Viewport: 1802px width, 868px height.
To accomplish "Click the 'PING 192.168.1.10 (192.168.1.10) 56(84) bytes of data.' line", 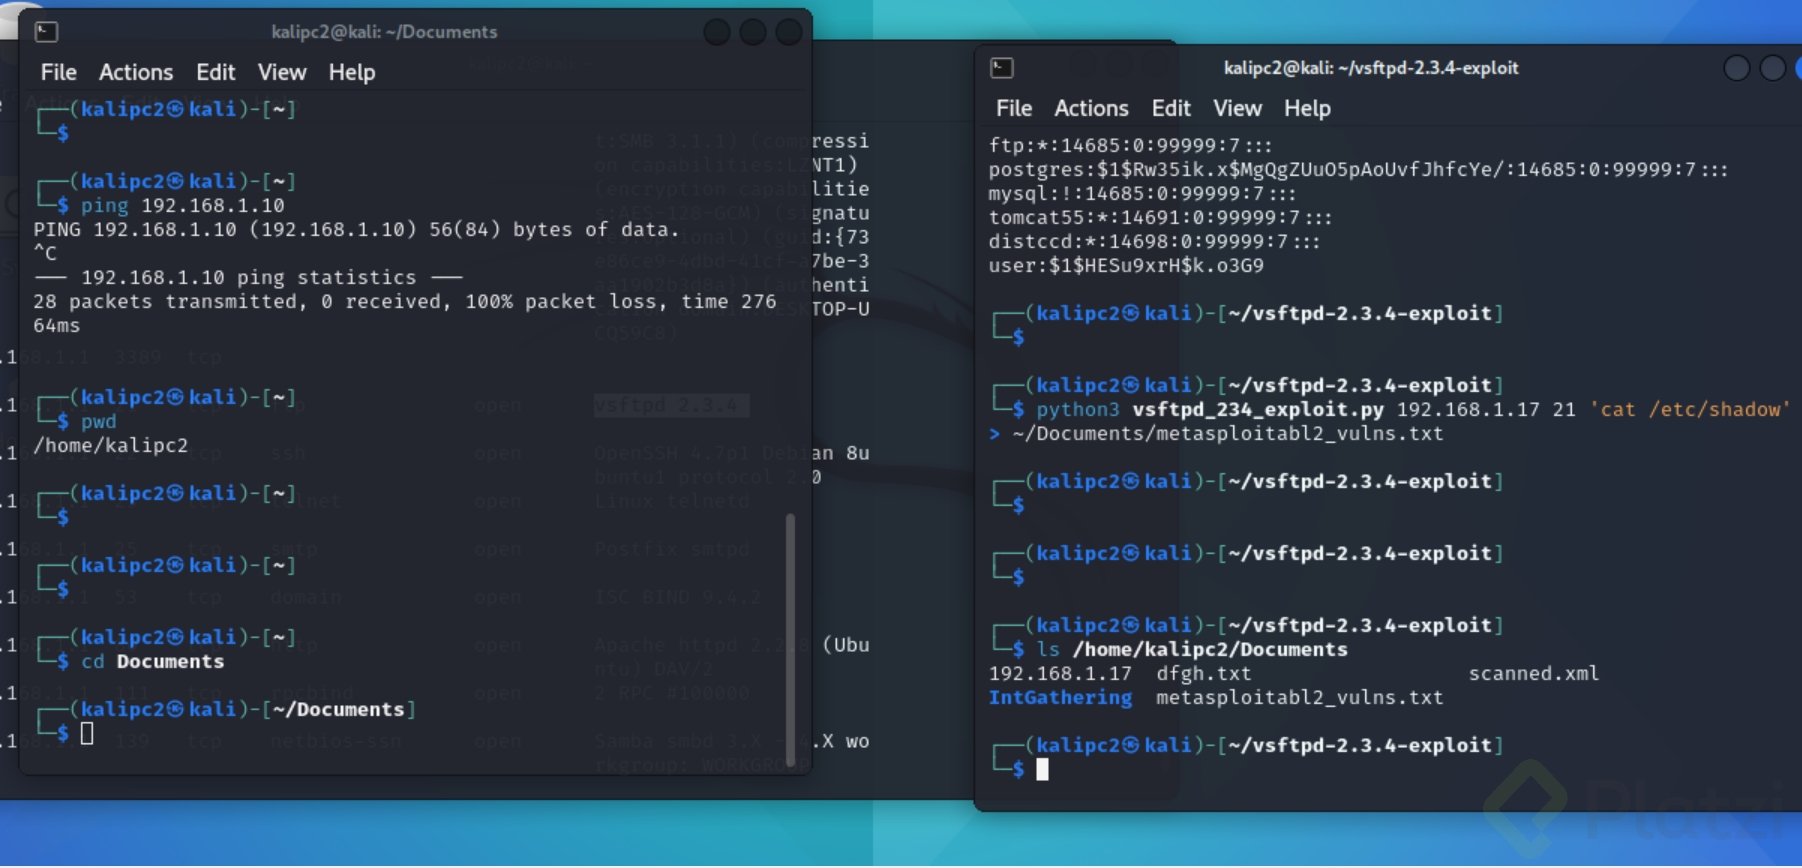I will (x=357, y=229).
